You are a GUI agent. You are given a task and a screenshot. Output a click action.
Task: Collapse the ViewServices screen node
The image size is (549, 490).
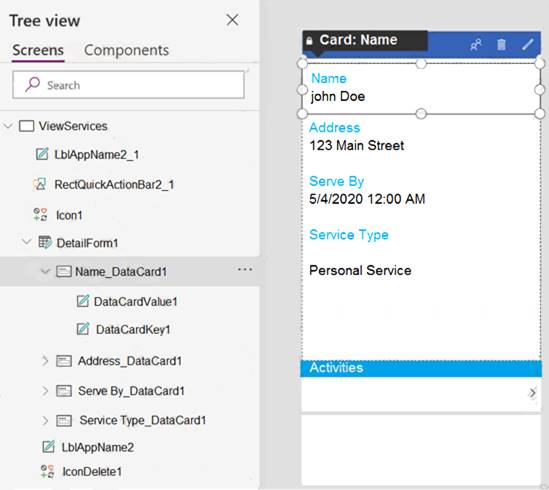[x=8, y=126]
